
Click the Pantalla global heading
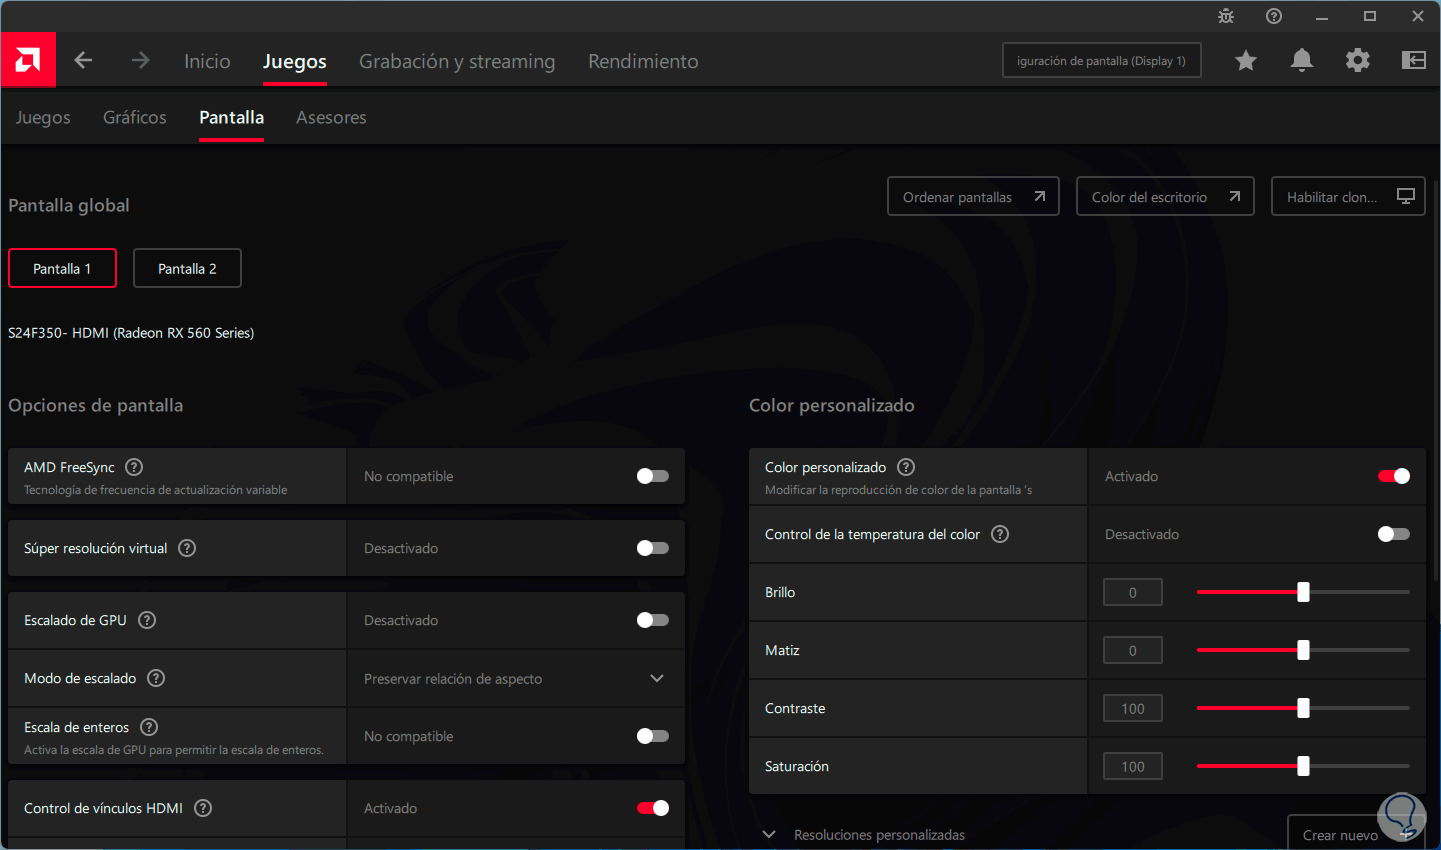[x=69, y=205]
